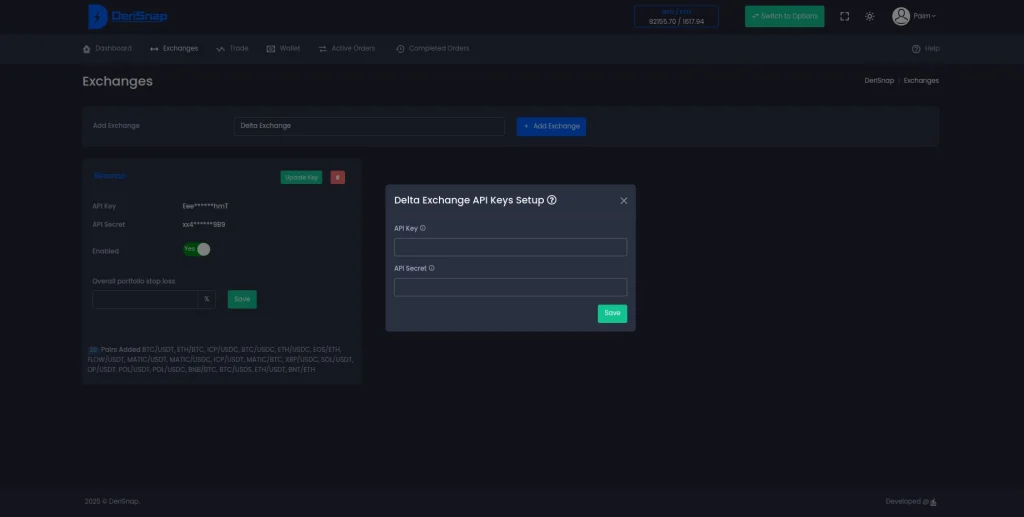Viewport: 1024px width, 517px height.
Task: Click Save in the API Keys dialog
Action: (x=612, y=313)
